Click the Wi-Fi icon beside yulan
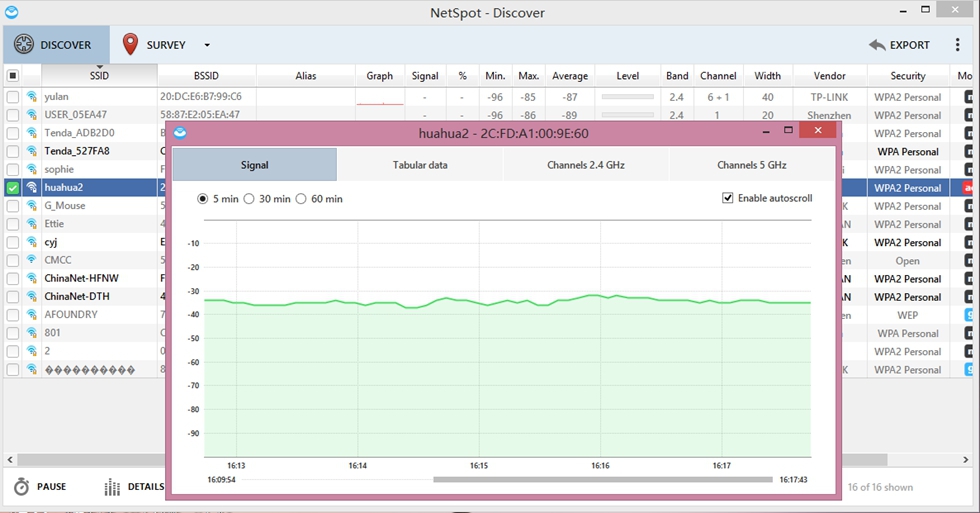This screenshot has width=980, height=513. pos(31,97)
